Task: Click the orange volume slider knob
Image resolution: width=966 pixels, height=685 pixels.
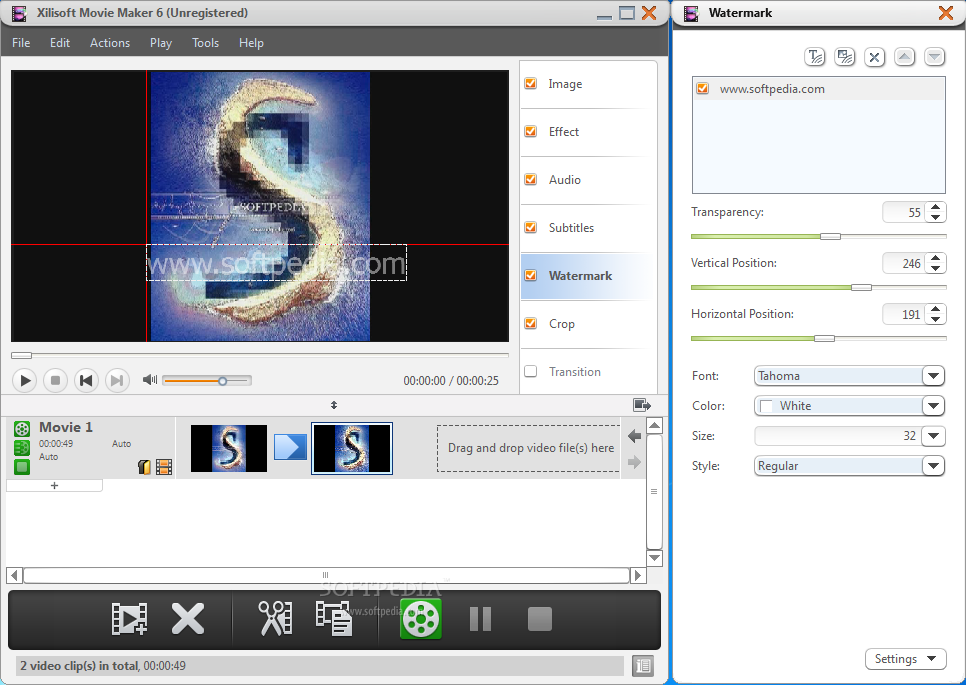Action: pos(222,381)
